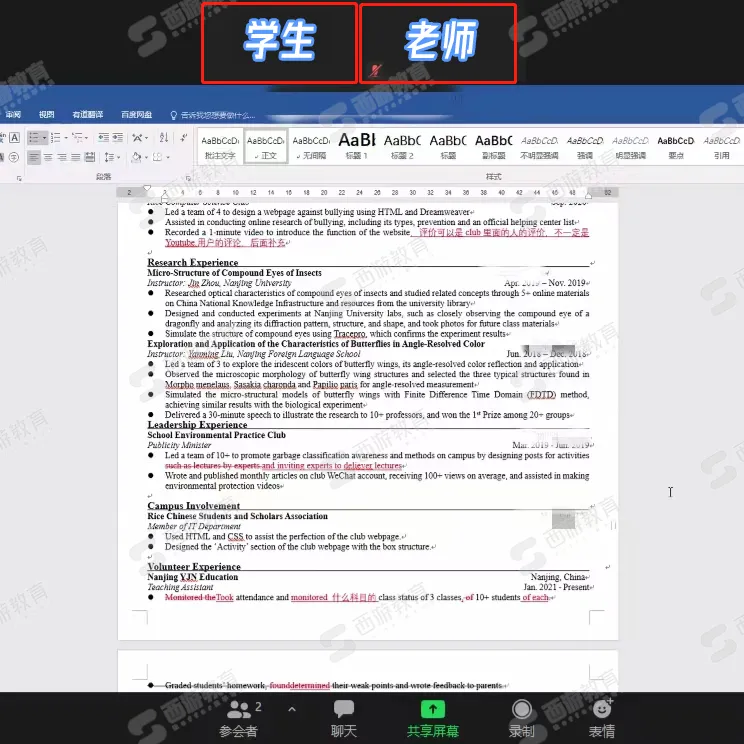This screenshot has width=744, height=744.
Task: Click the shading paint bucket
Action: [x=136, y=157]
